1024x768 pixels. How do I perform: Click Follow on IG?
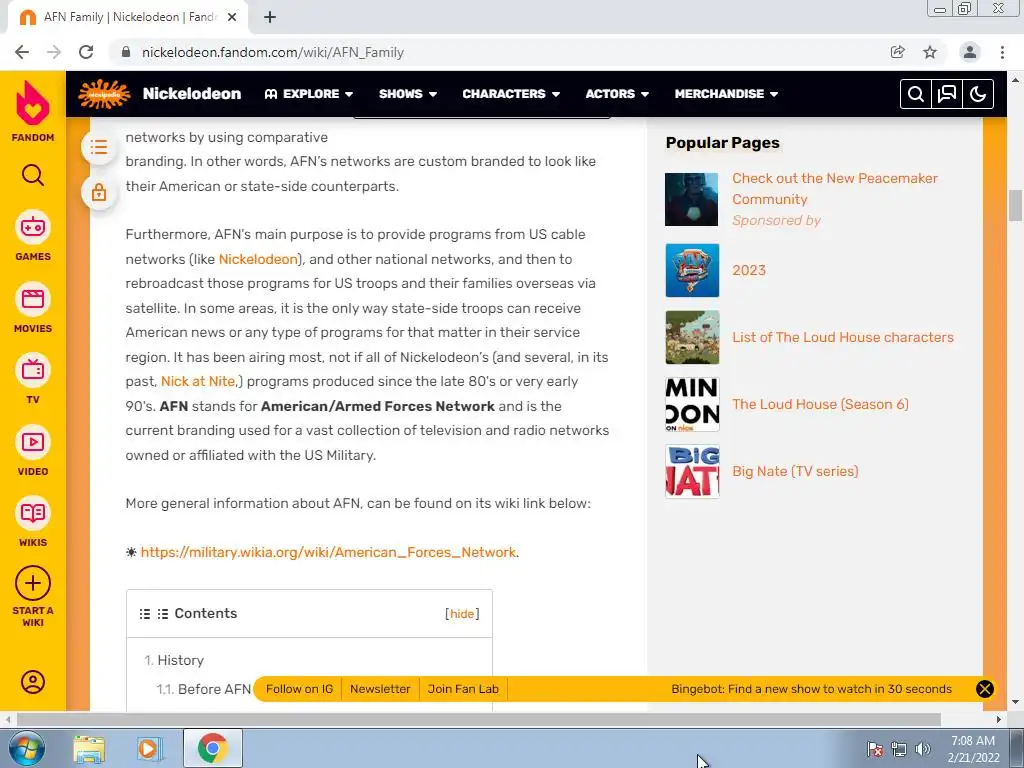[x=299, y=689]
